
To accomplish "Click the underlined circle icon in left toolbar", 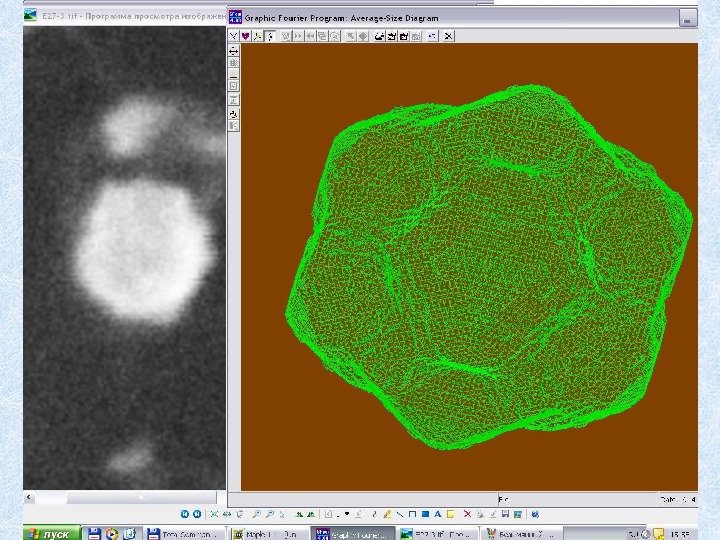I will [x=234, y=74].
